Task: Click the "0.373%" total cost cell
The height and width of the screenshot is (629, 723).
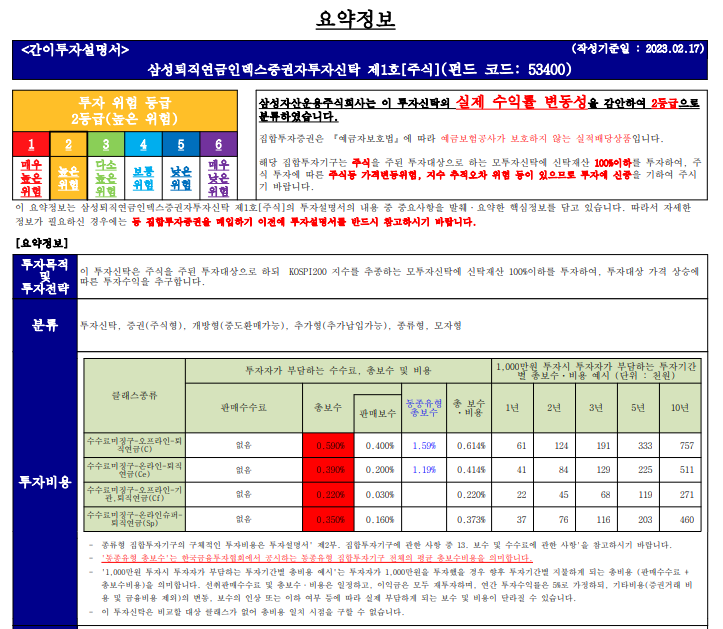Action: click(x=471, y=519)
